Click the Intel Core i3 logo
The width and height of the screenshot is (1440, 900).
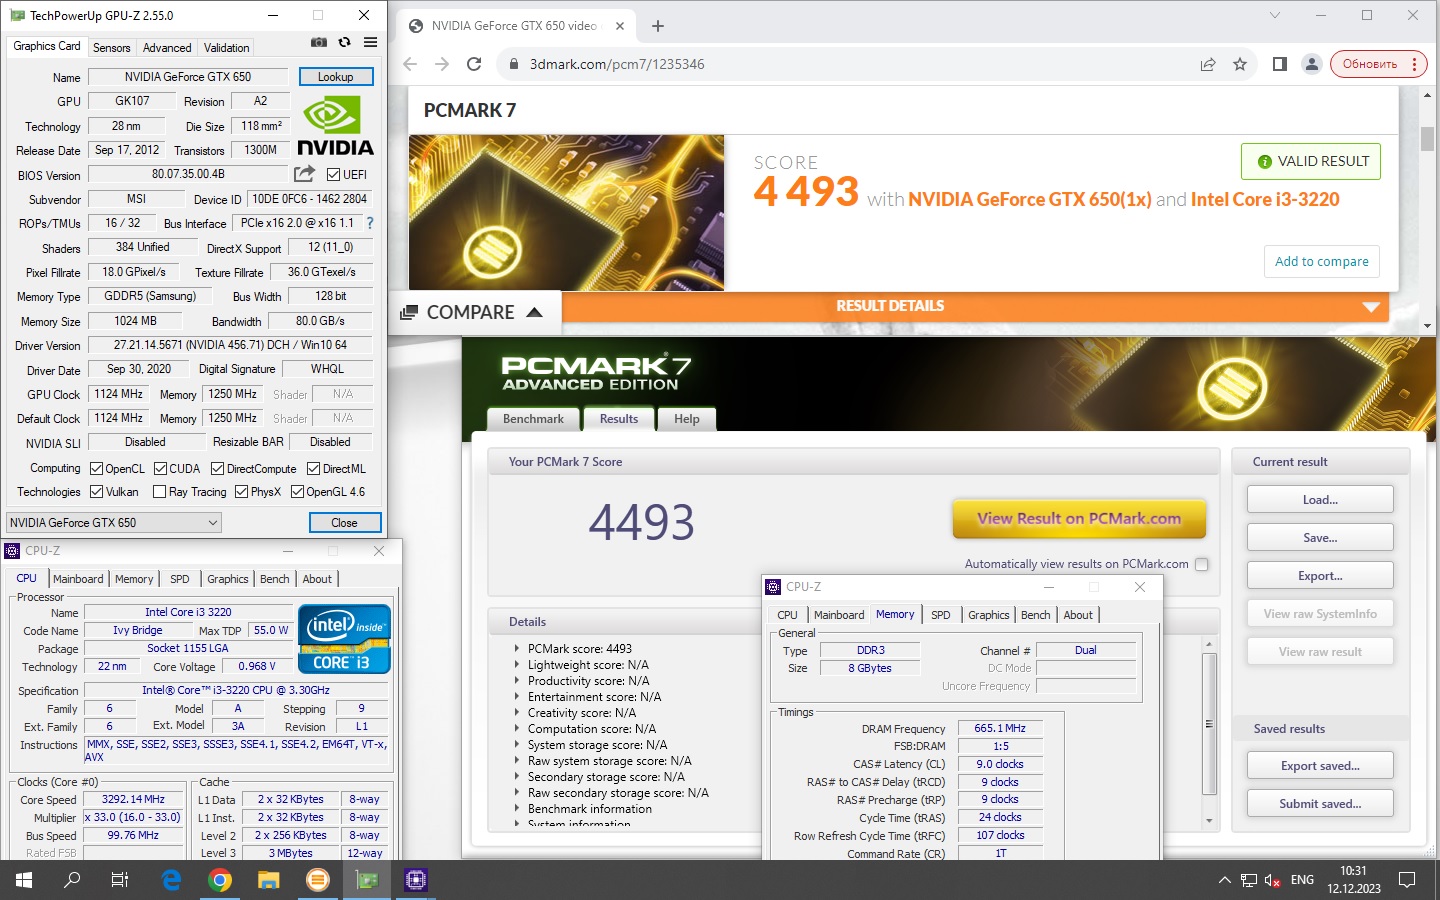[x=344, y=639]
